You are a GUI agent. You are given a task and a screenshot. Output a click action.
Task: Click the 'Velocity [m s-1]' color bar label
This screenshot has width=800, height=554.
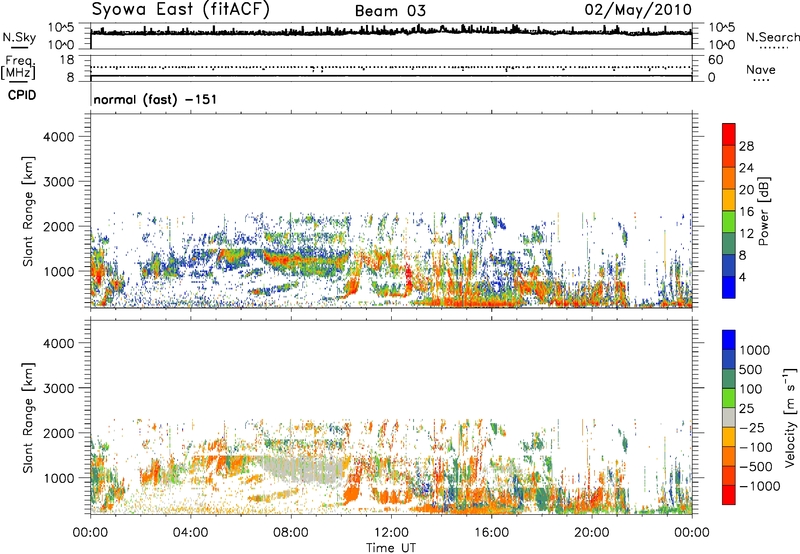point(790,418)
